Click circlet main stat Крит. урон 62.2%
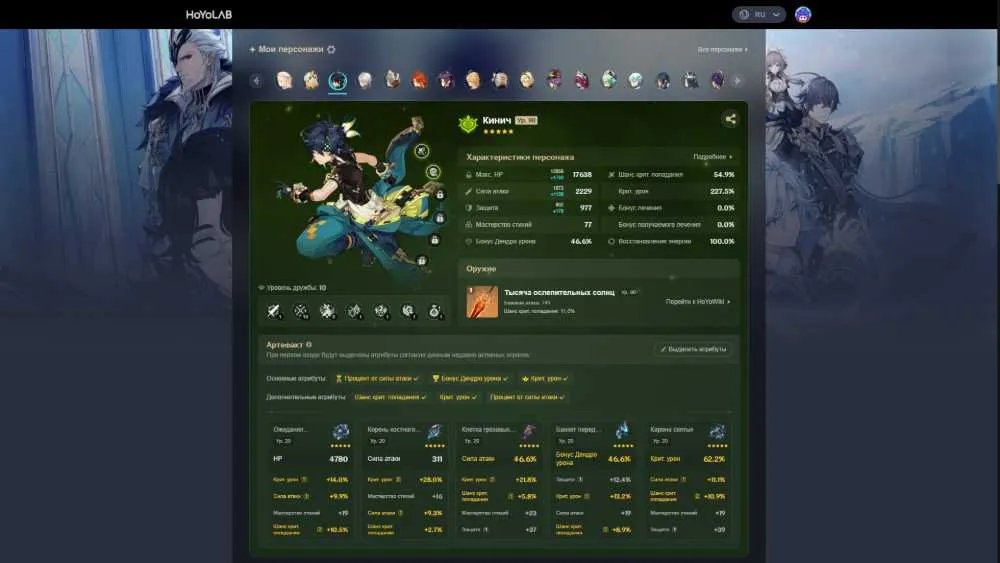Viewport: 1000px width, 563px height. tap(687, 459)
